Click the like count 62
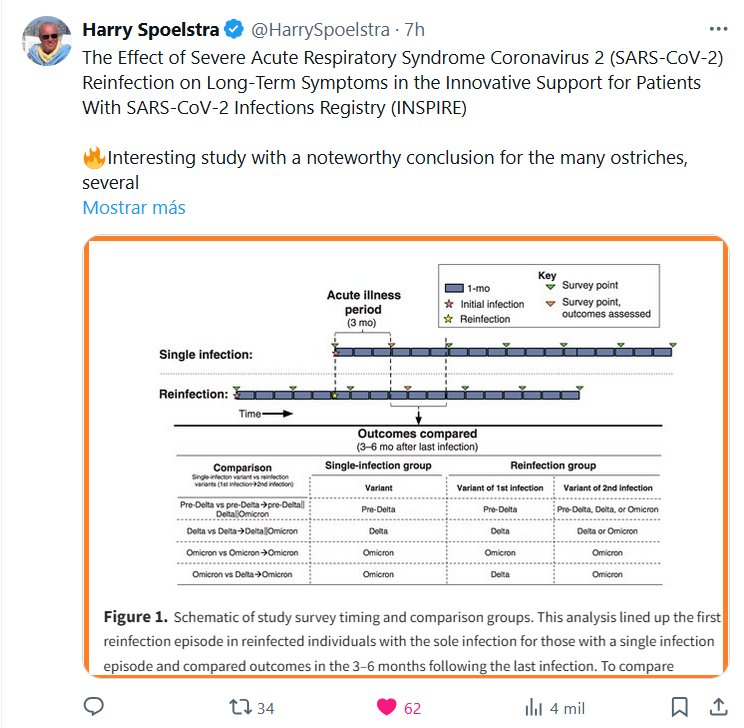Screen dimensions: 744x728 (412, 708)
